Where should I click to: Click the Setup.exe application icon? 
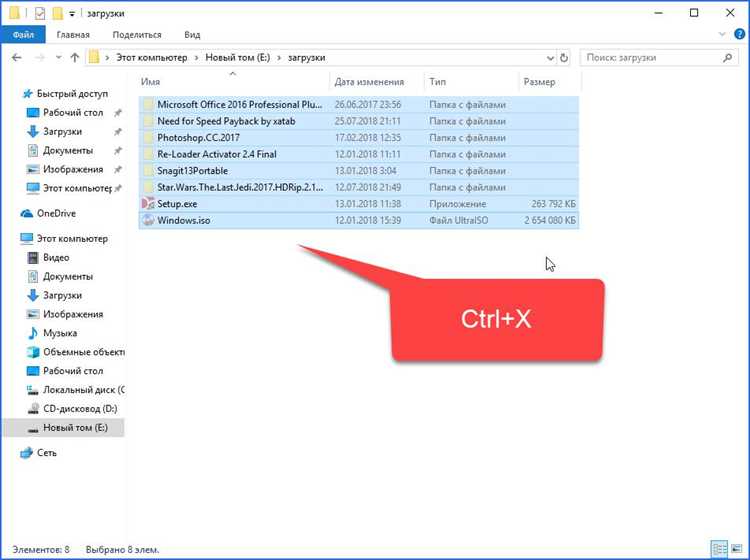tap(148, 204)
